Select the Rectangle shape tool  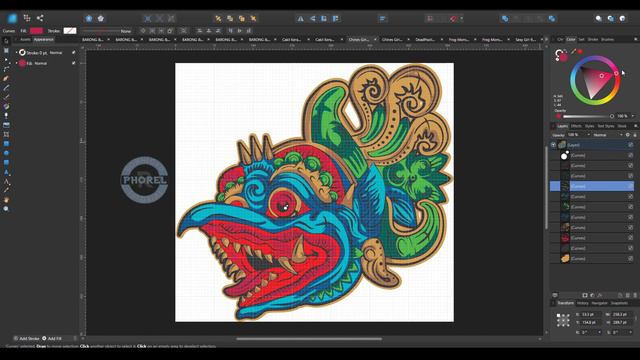[6, 144]
